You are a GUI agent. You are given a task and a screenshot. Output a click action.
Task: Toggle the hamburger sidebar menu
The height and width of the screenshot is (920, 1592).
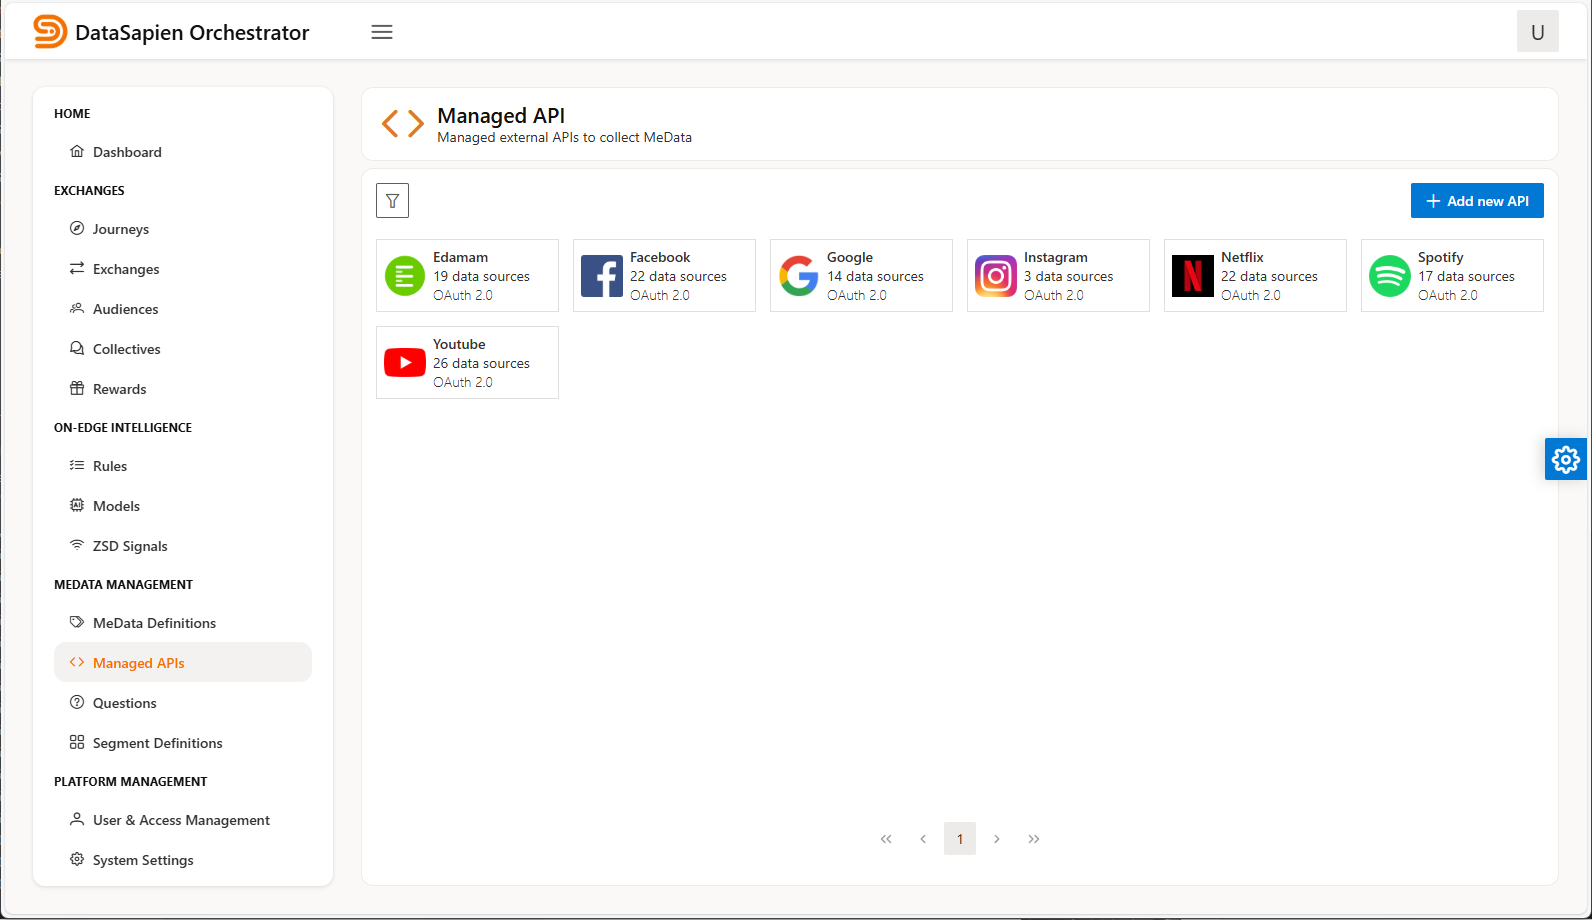point(382,32)
